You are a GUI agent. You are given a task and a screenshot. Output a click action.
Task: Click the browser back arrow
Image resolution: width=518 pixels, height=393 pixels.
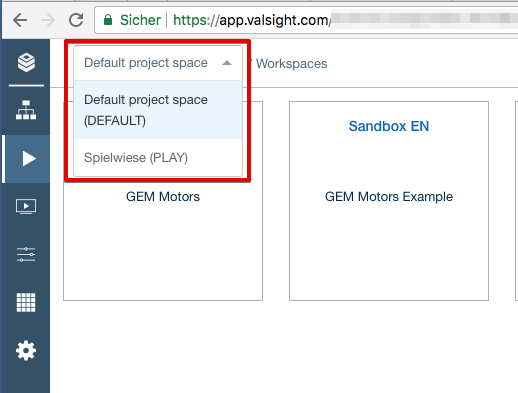pos(20,20)
